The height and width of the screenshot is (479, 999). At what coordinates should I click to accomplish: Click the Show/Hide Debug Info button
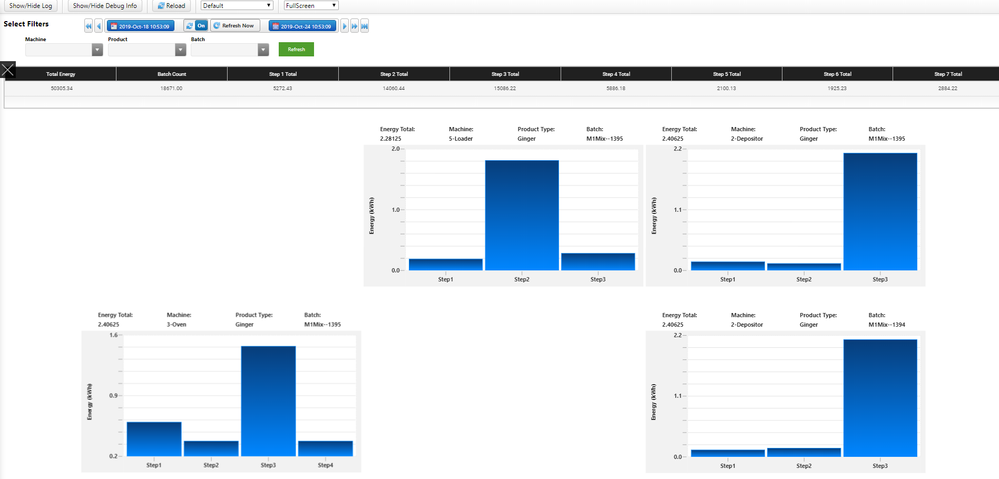tap(105, 6)
